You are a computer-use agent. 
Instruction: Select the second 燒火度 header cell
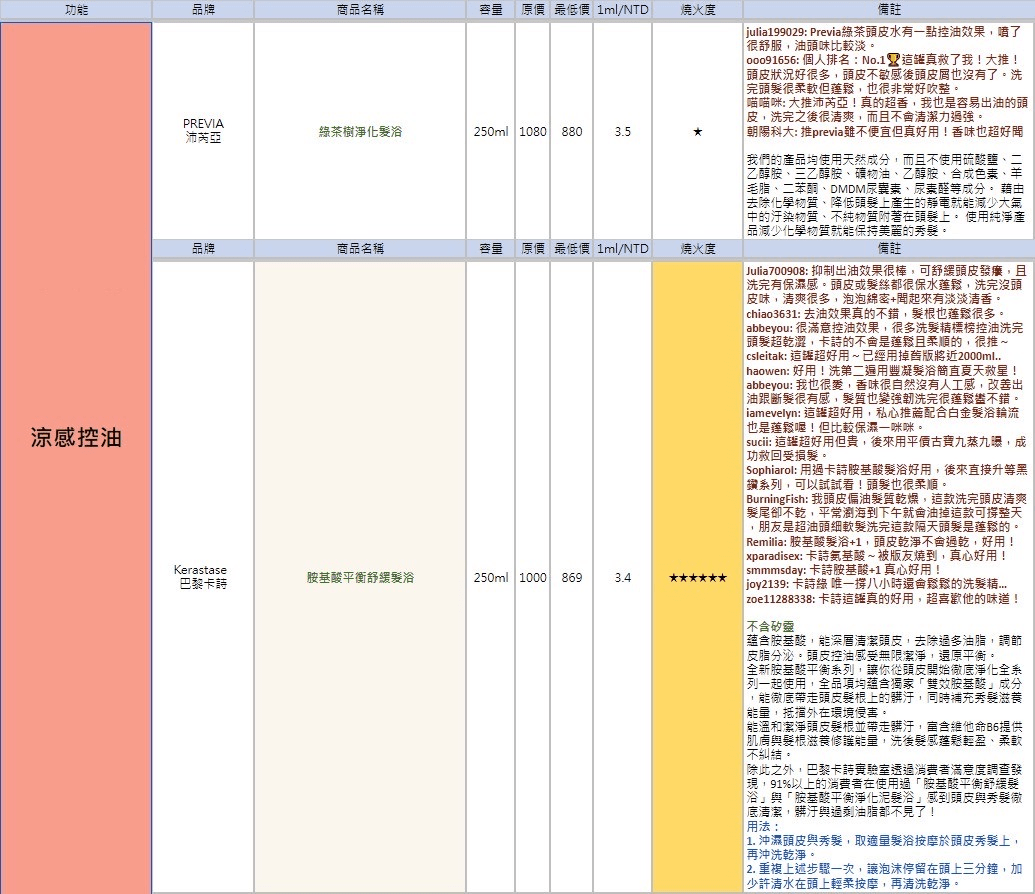pyautogui.click(x=698, y=248)
